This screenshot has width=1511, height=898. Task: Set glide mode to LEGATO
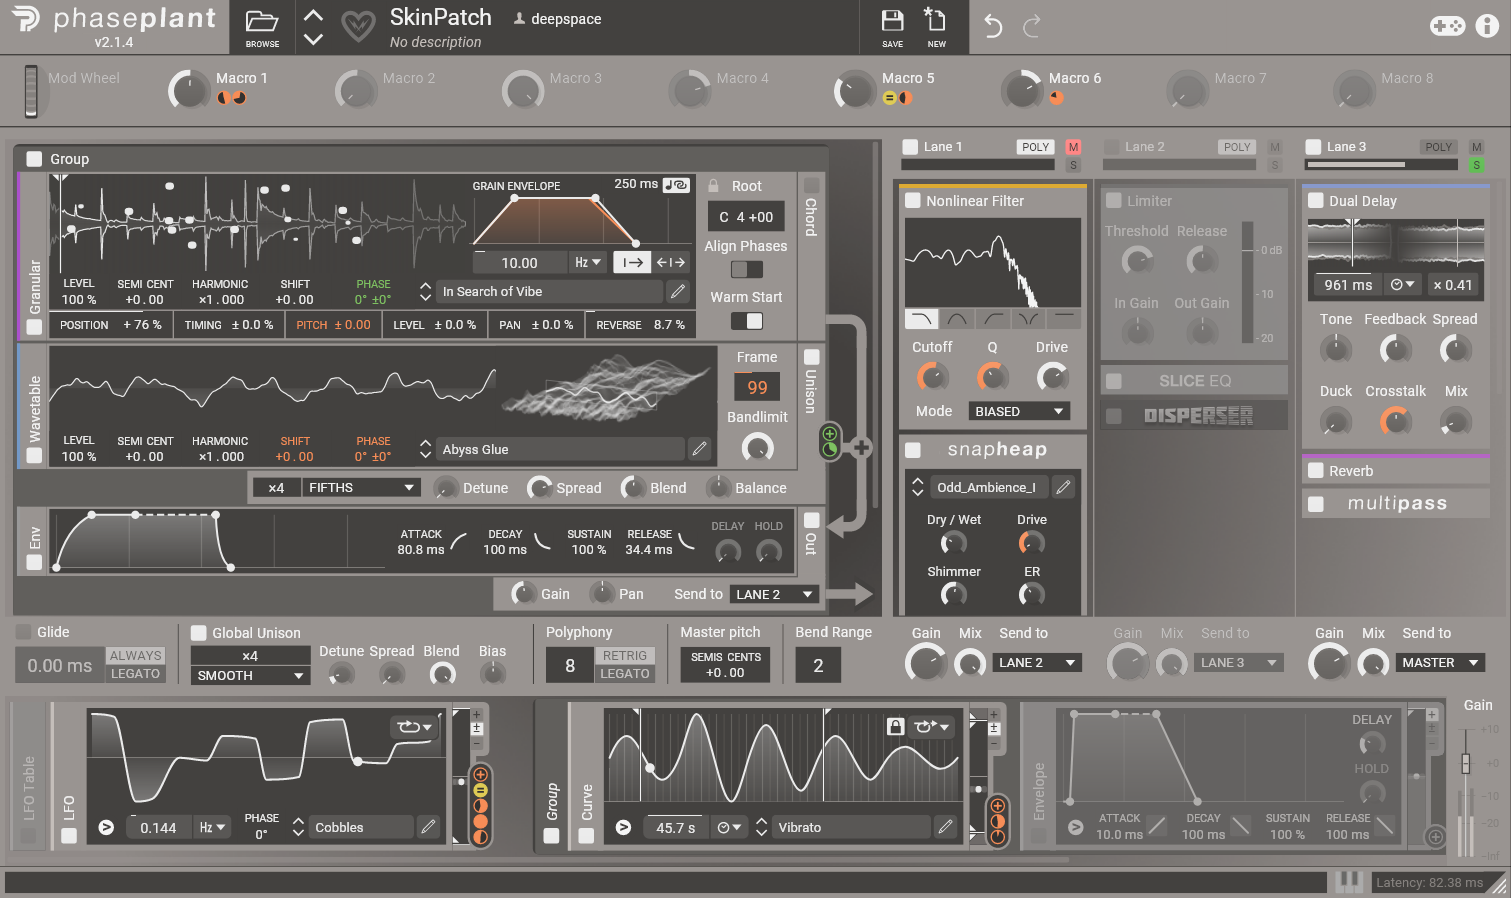(135, 674)
